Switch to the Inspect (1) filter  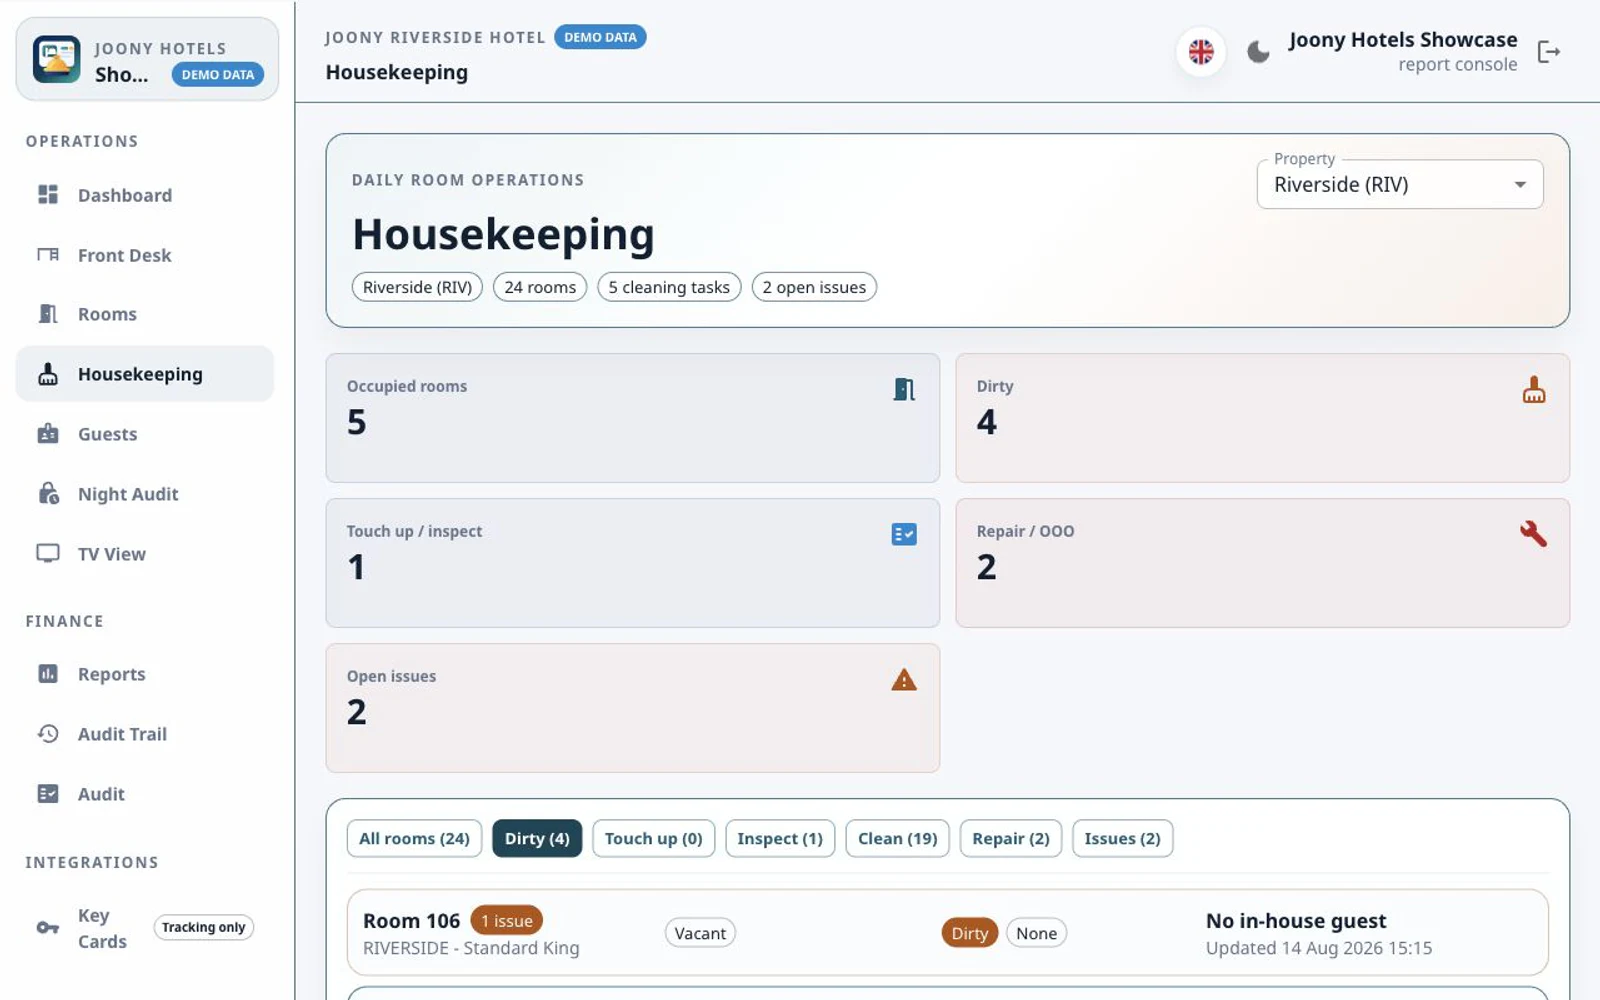click(780, 838)
